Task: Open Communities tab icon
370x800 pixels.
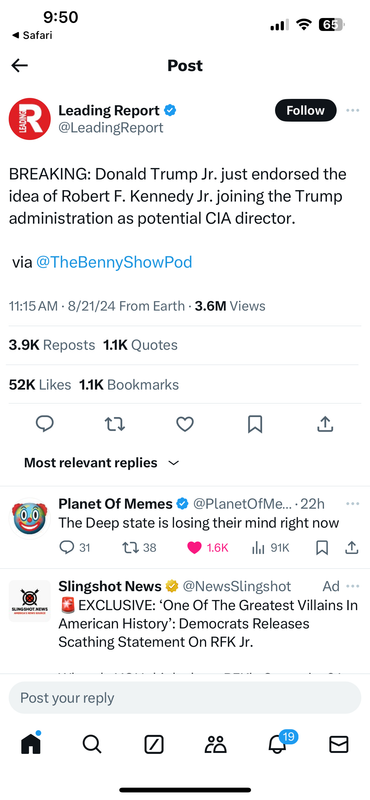Action: (x=215, y=745)
